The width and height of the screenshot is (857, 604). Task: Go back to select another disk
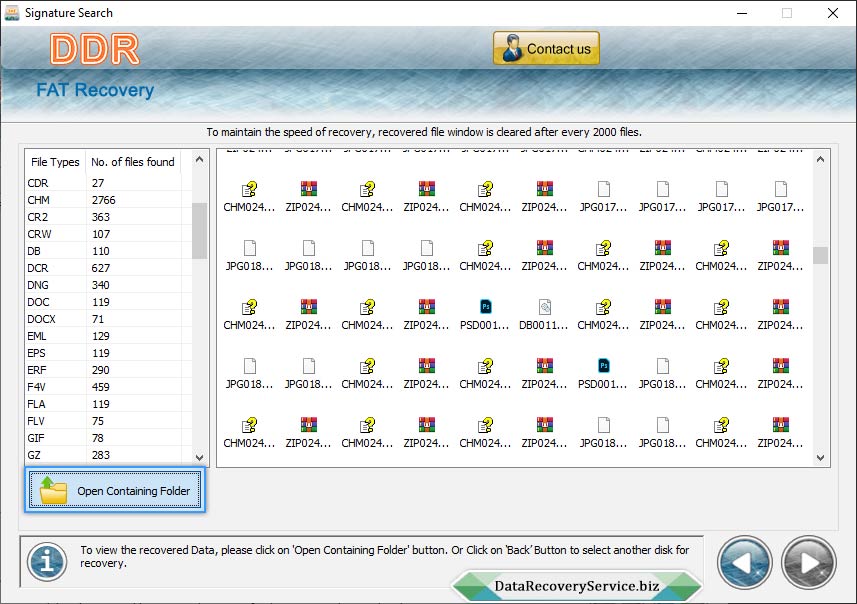tap(744, 562)
